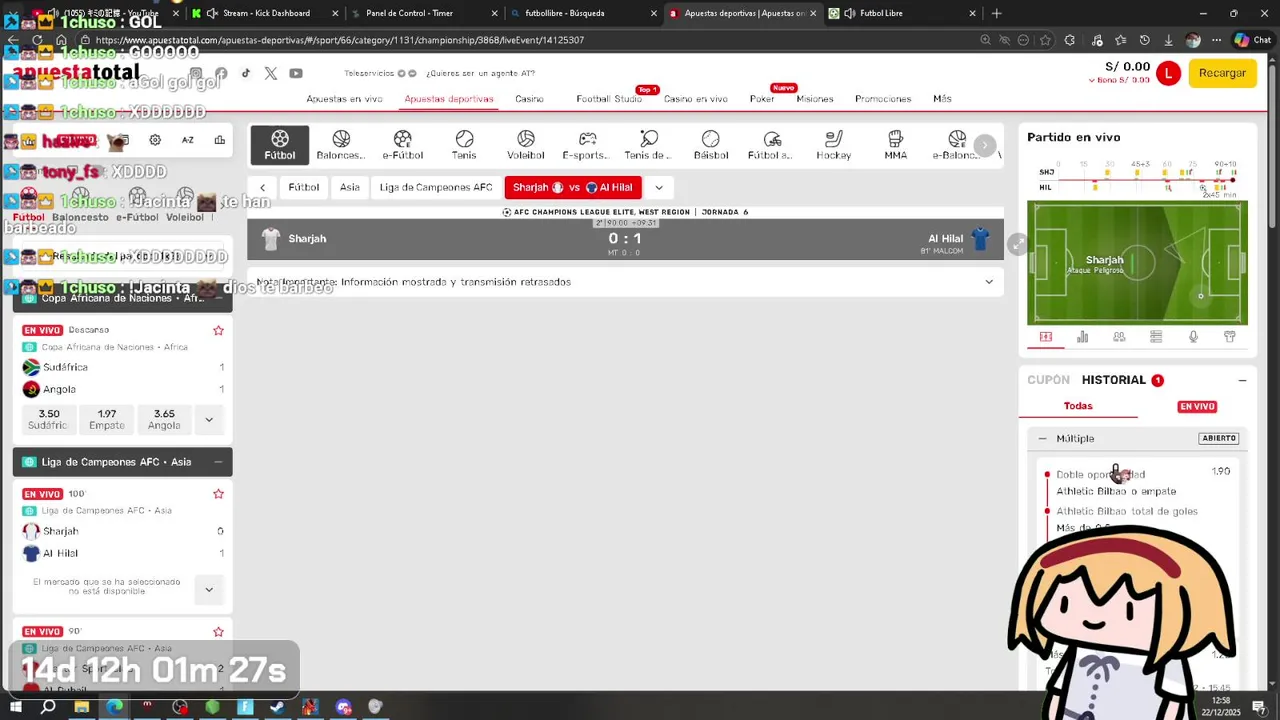Open the commentary microphone icon in match widget
Viewport: 1280px width, 720px height.
tap(1193, 337)
